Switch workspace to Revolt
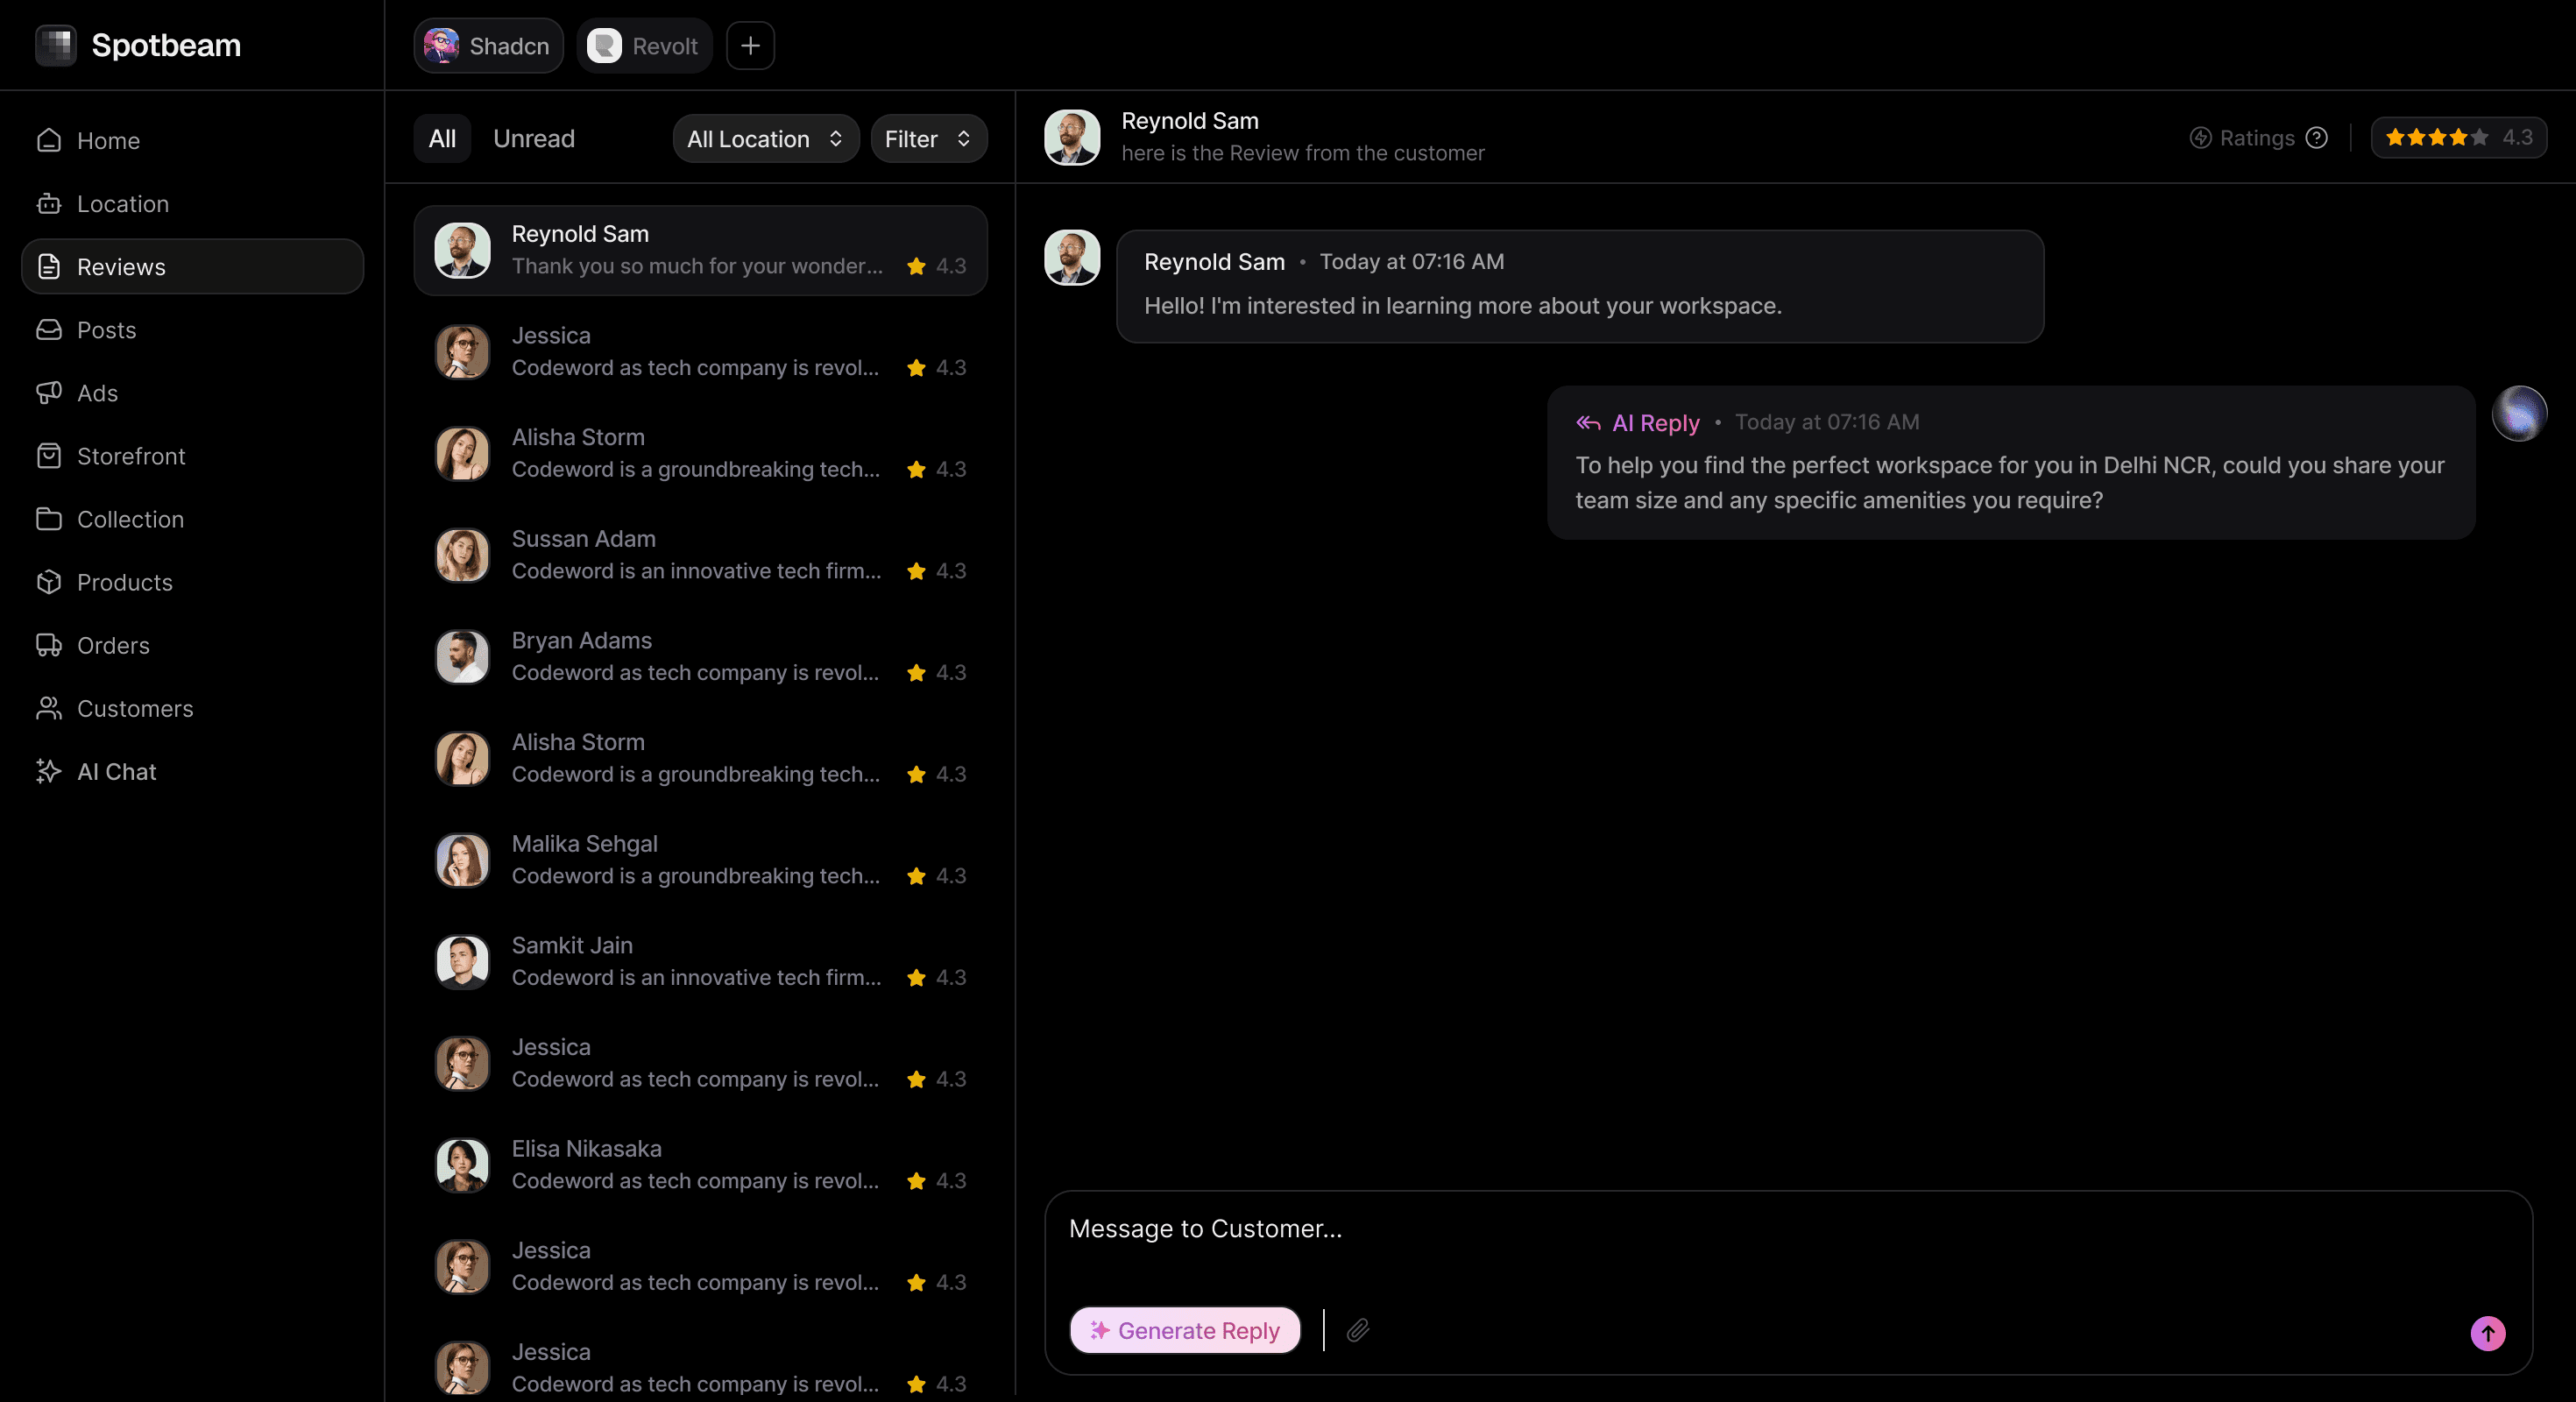This screenshot has width=2576, height=1402. click(645, 46)
